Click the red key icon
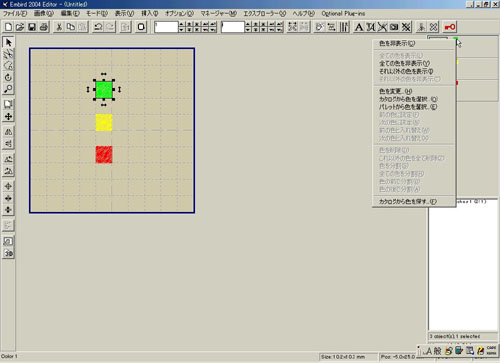This screenshot has height=363, width=500. pos(450,27)
